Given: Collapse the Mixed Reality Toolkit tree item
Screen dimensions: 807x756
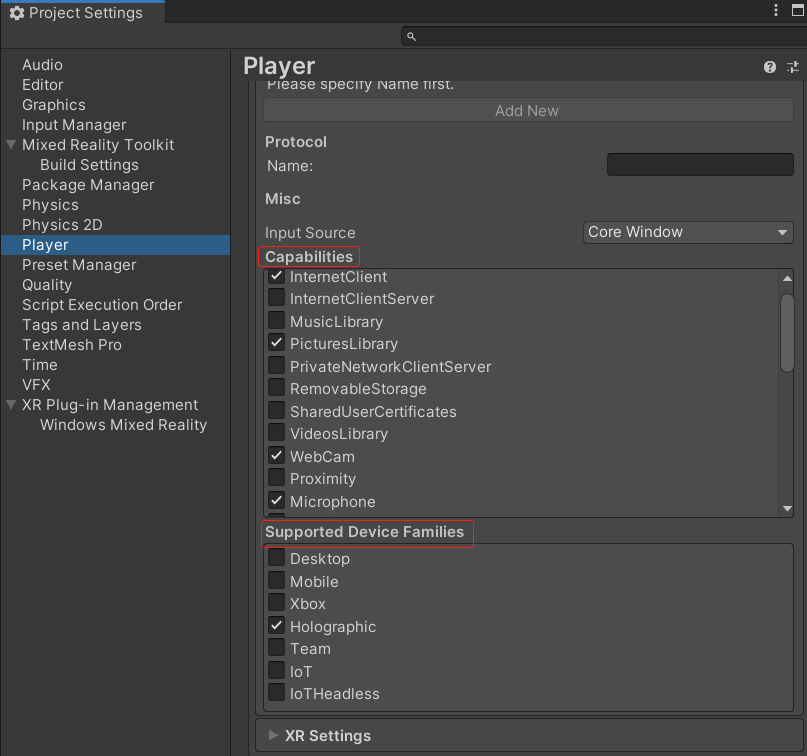Looking at the screenshot, I should point(11,145).
